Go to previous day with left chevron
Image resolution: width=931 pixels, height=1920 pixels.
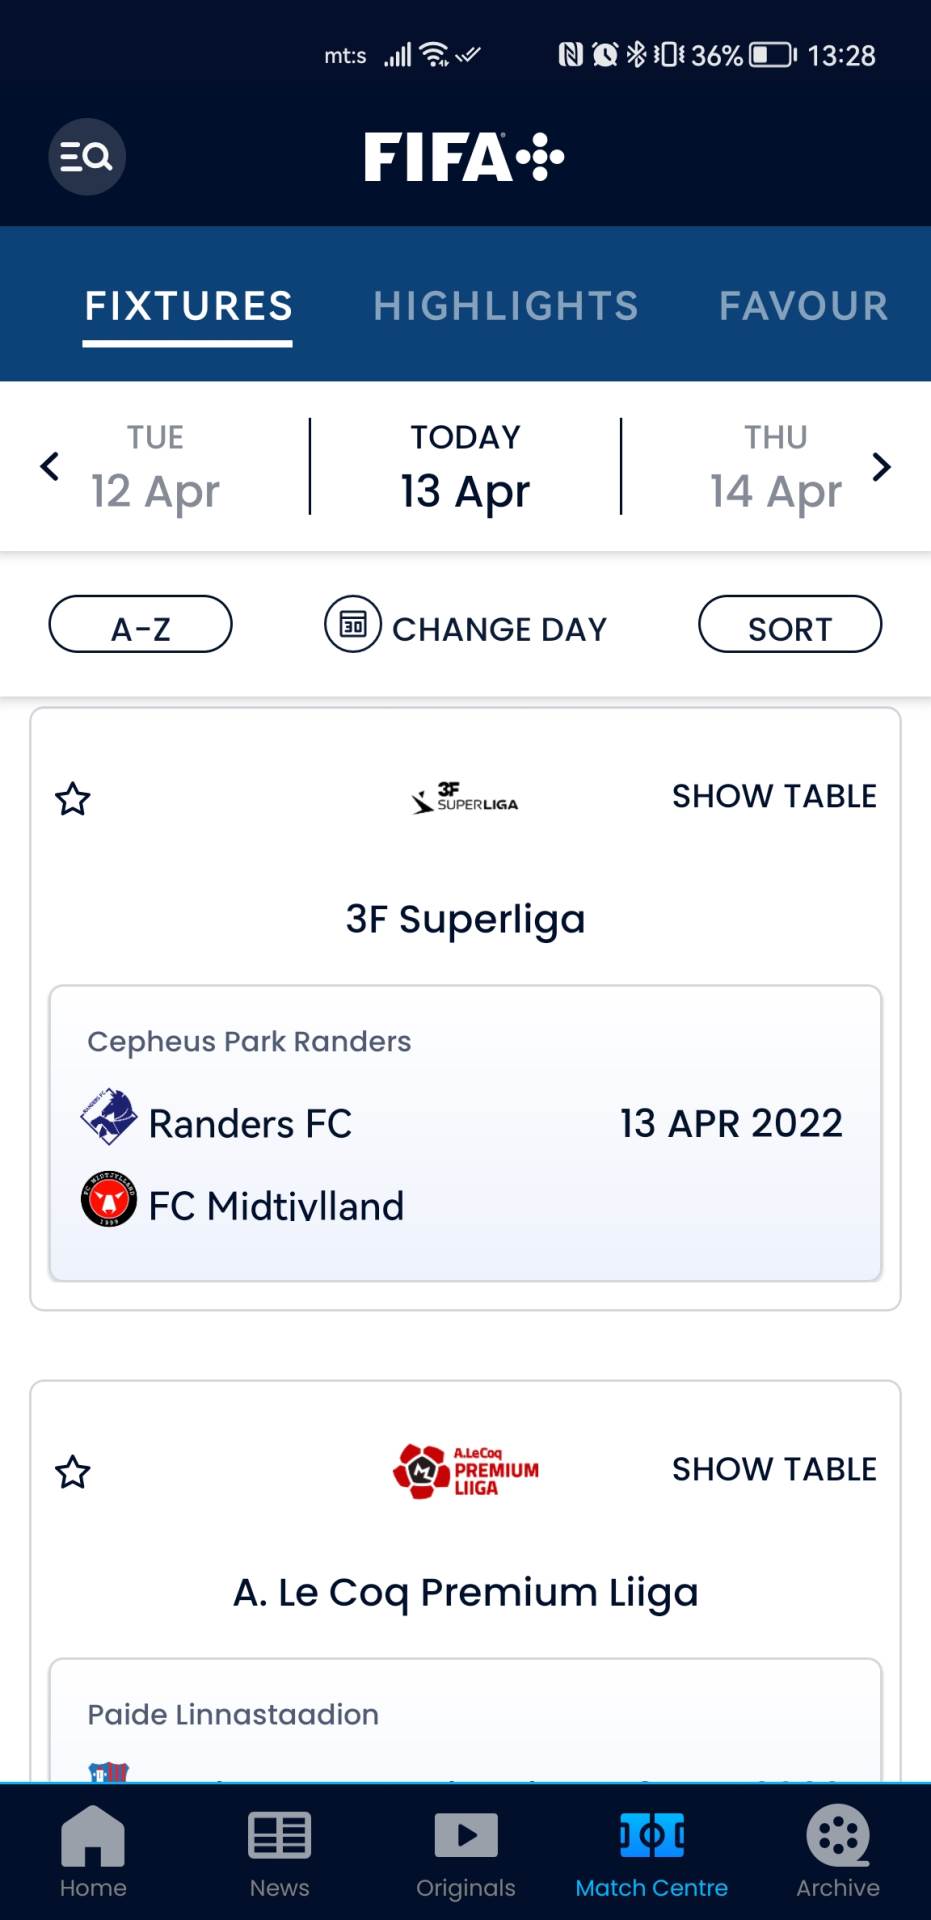(x=50, y=466)
